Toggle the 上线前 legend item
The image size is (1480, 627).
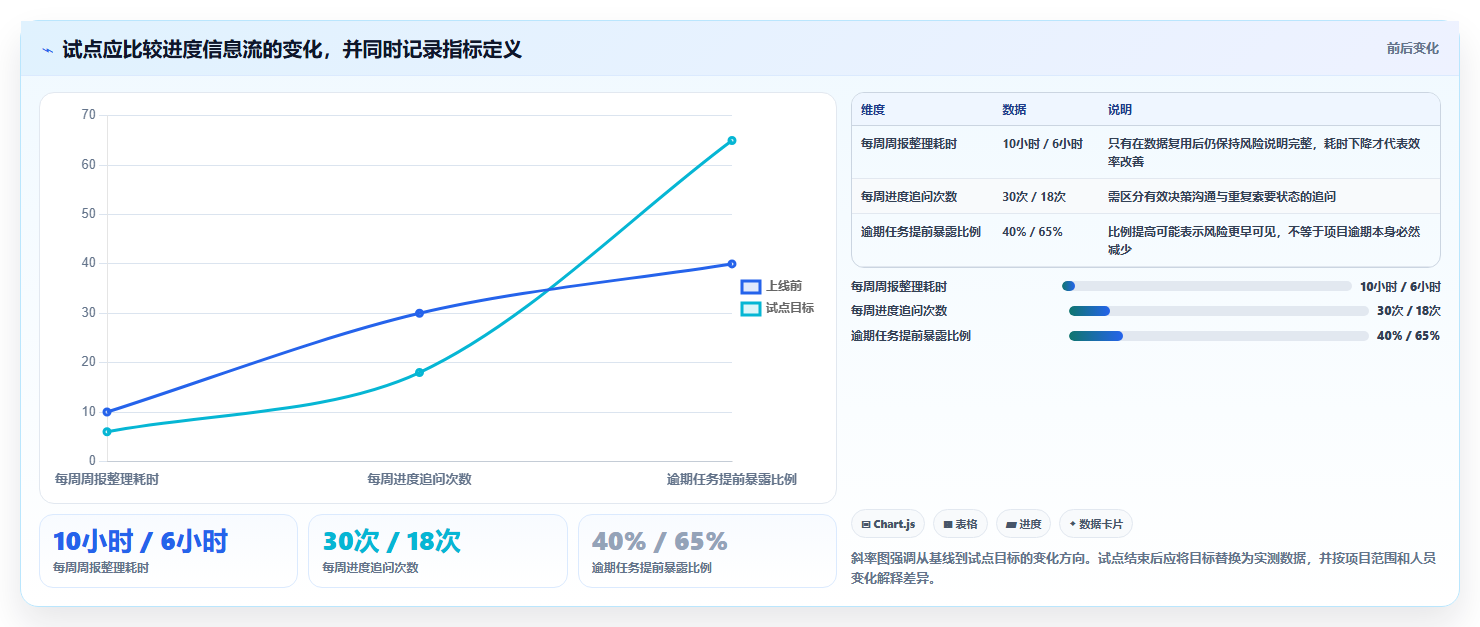click(x=771, y=286)
